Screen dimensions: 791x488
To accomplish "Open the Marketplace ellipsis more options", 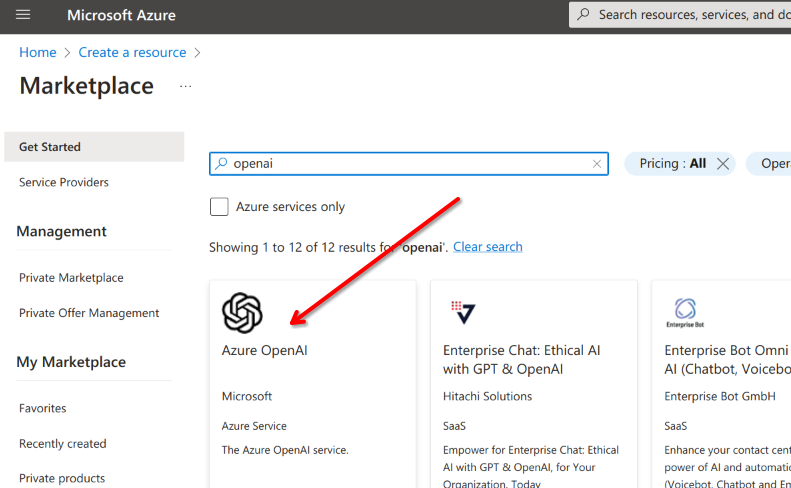I will tap(185, 87).
